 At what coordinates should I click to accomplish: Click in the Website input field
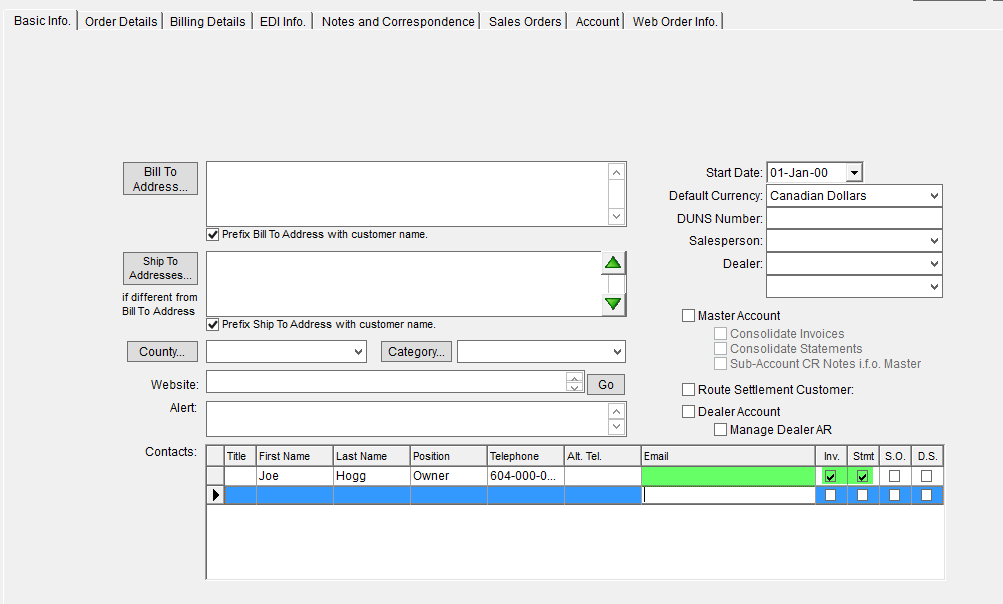click(x=386, y=382)
